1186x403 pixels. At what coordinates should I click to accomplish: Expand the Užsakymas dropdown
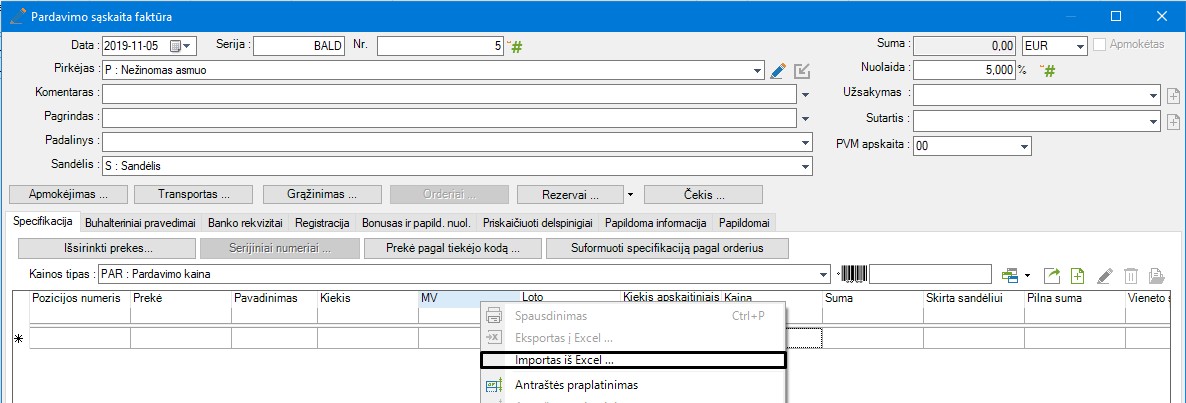click(1153, 96)
